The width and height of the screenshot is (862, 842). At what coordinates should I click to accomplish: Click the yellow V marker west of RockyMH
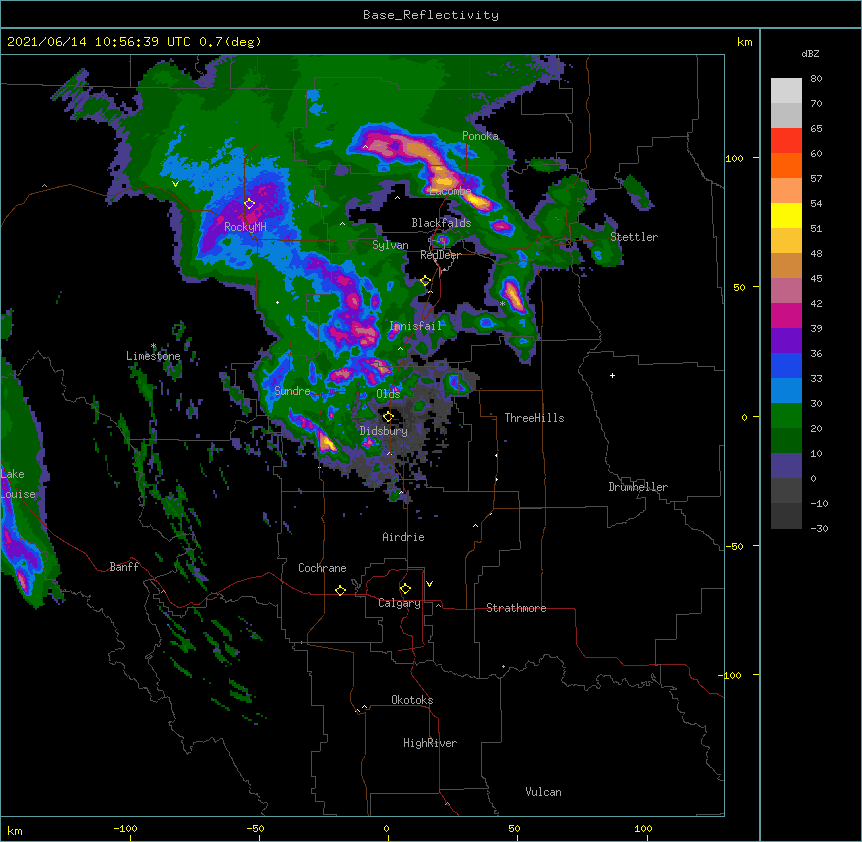pyautogui.click(x=175, y=184)
